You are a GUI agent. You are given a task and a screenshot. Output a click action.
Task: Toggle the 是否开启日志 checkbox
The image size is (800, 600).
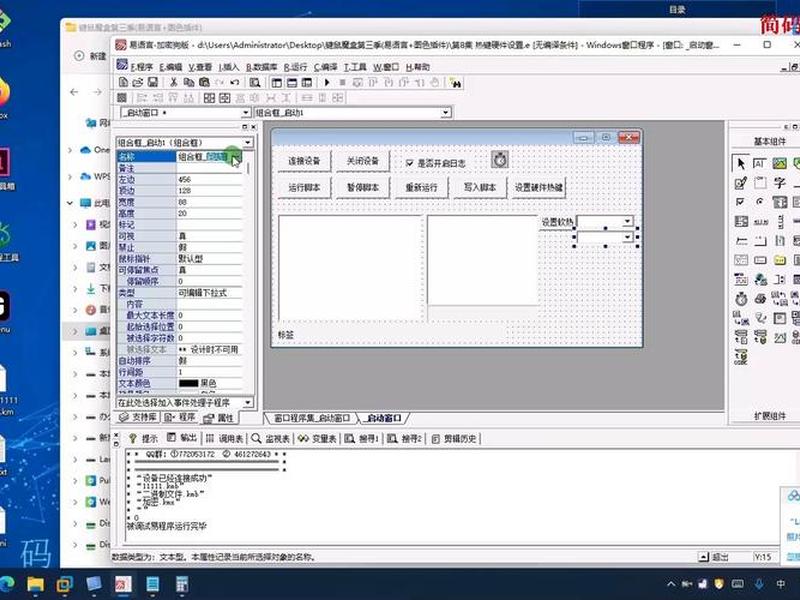click(409, 163)
